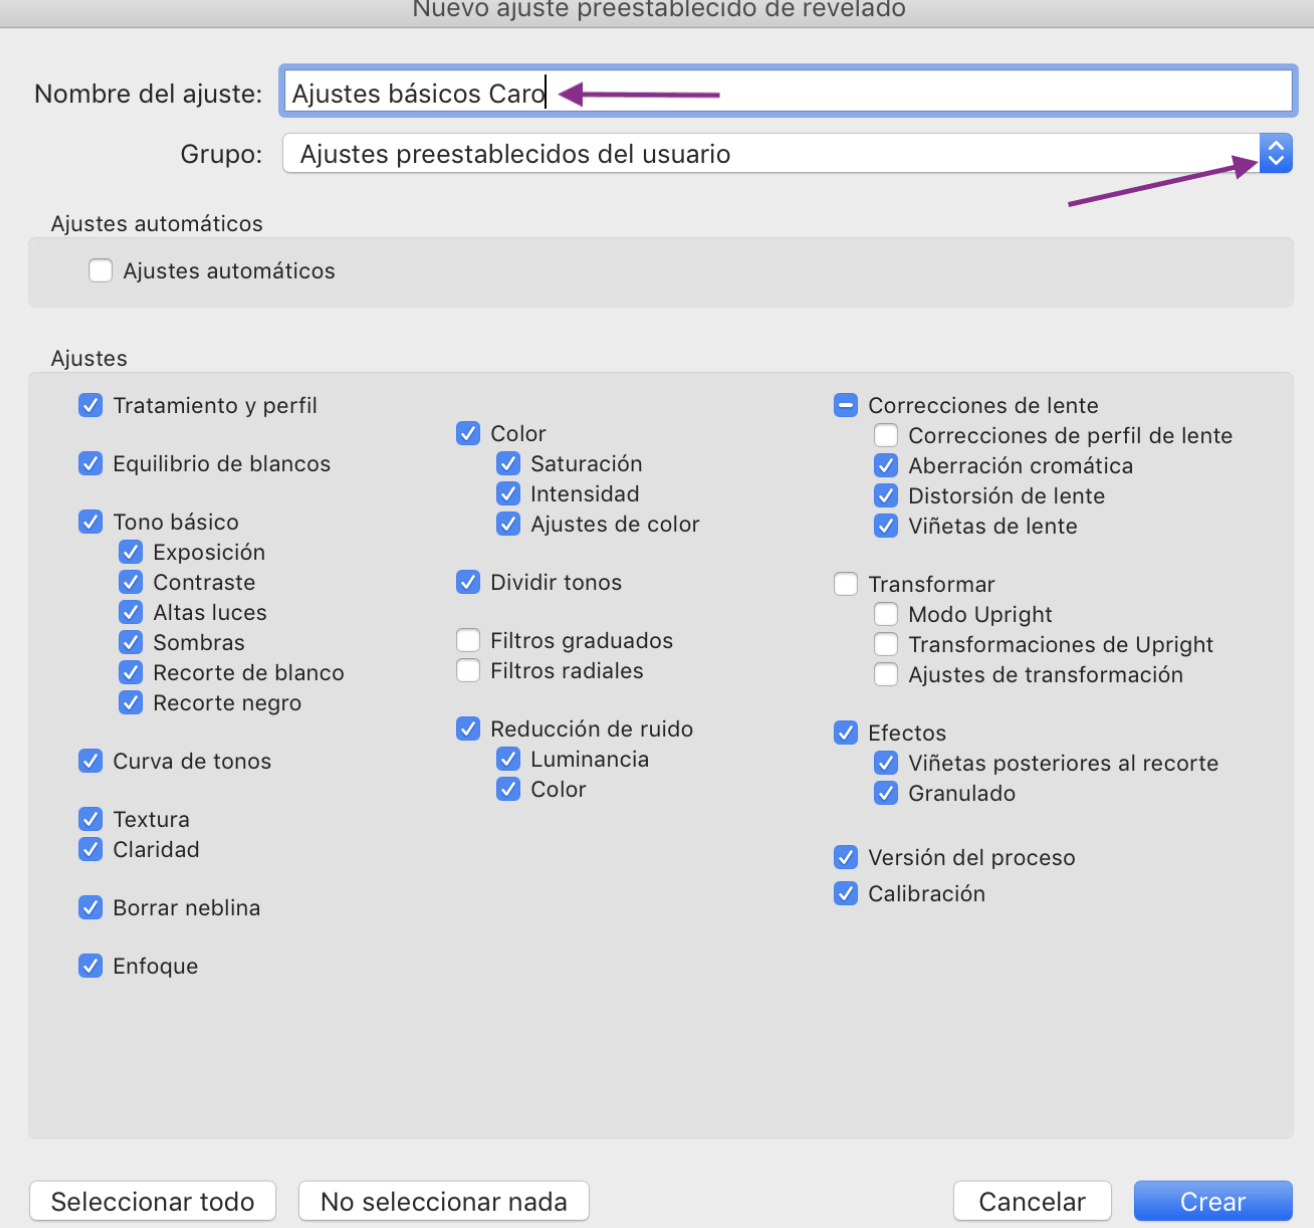Toggle the Correcciones de lente mixed checkbox

point(846,405)
